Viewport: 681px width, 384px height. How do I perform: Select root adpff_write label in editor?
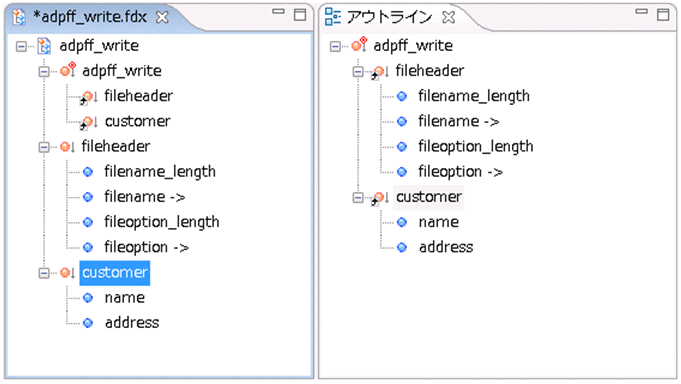[99, 46]
